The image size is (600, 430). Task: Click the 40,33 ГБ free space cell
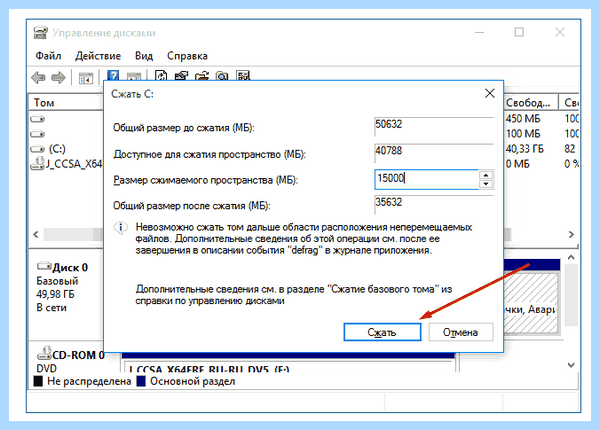coord(525,149)
